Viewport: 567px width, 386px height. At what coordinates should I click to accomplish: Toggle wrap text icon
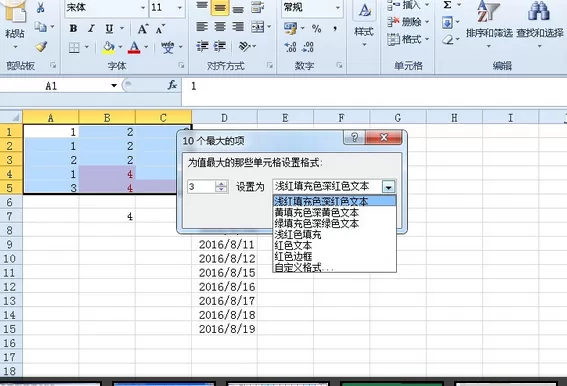(x=257, y=7)
